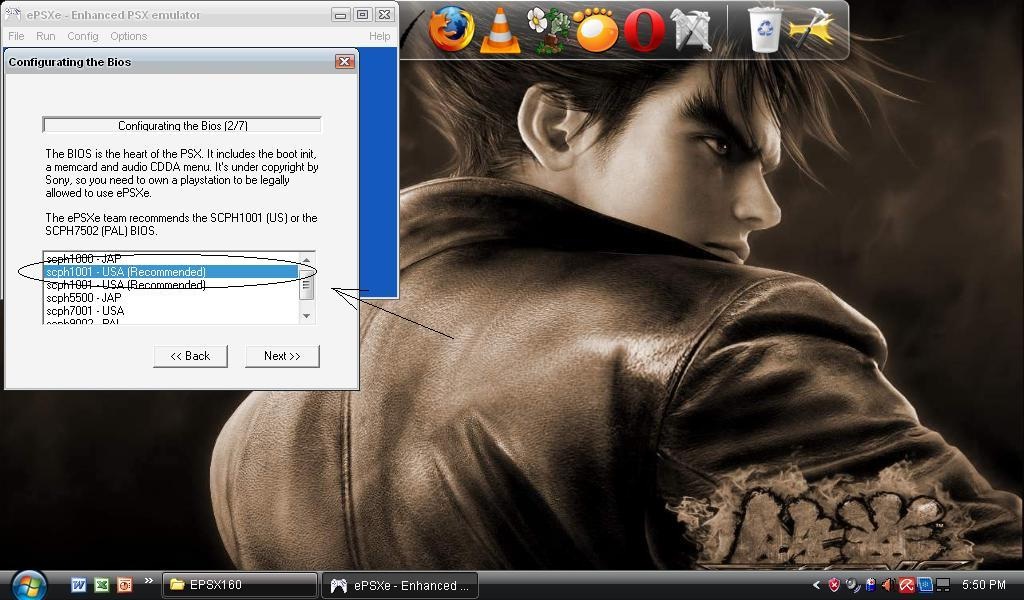Screen dimensions: 1024x600
Task: Maximize the ePSXe main window
Action: coord(362,14)
